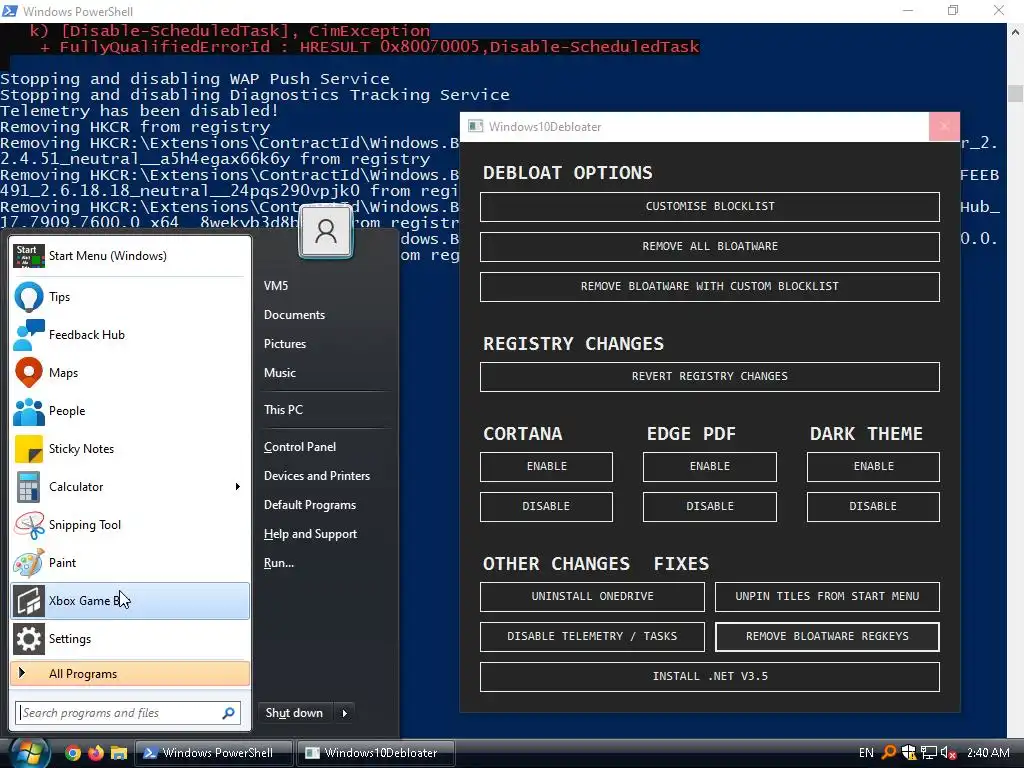Disable Edge PDF
The height and width of the screenshot is (768, 1024).
click(x=710, y=507)
